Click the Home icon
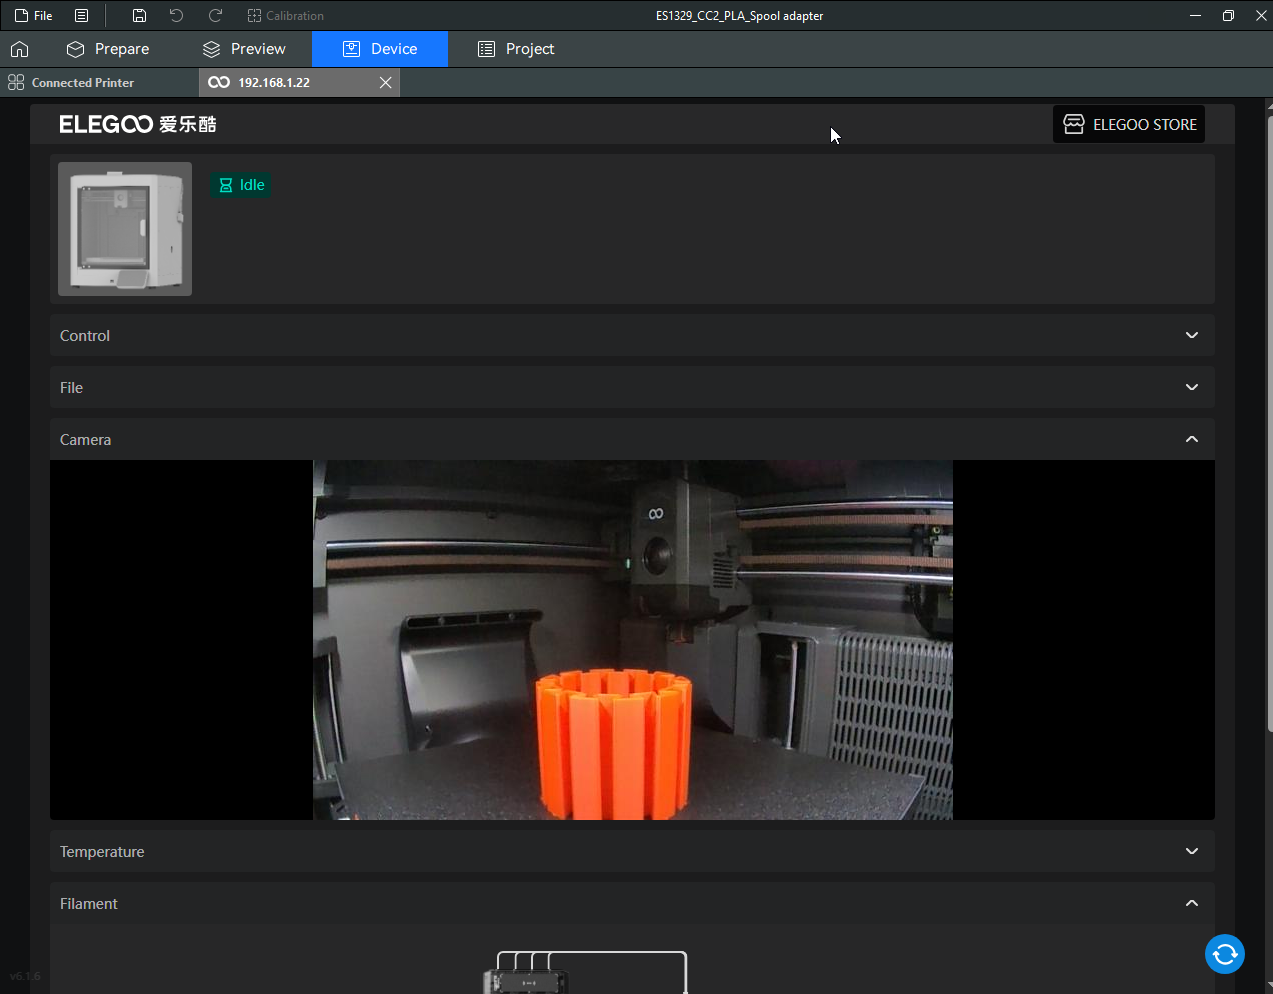1273x994 pixels. [x=19, y=49]
